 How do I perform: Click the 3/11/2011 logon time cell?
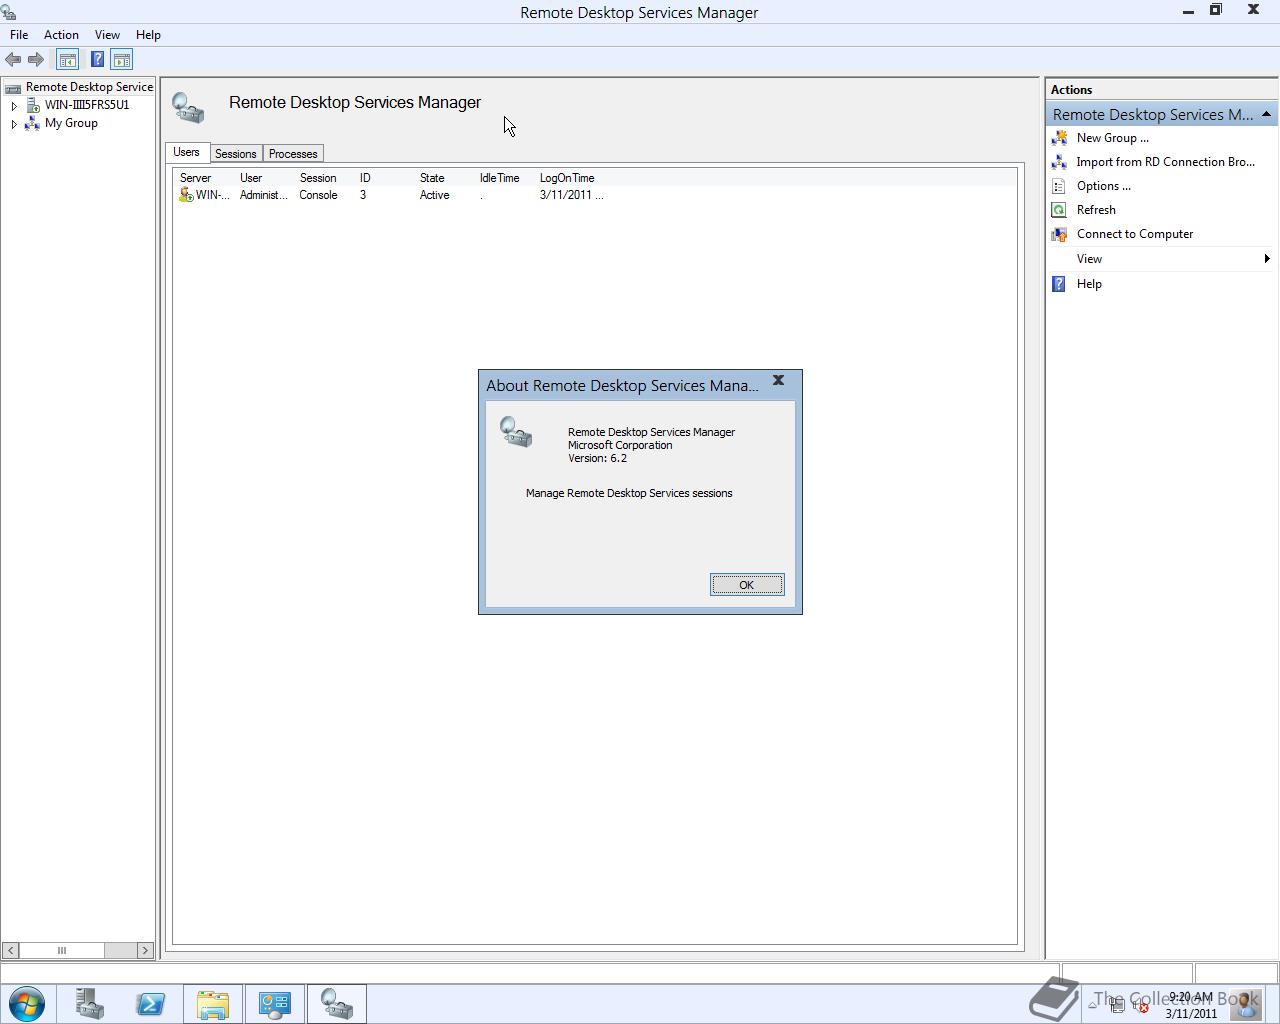click(571, 195)
